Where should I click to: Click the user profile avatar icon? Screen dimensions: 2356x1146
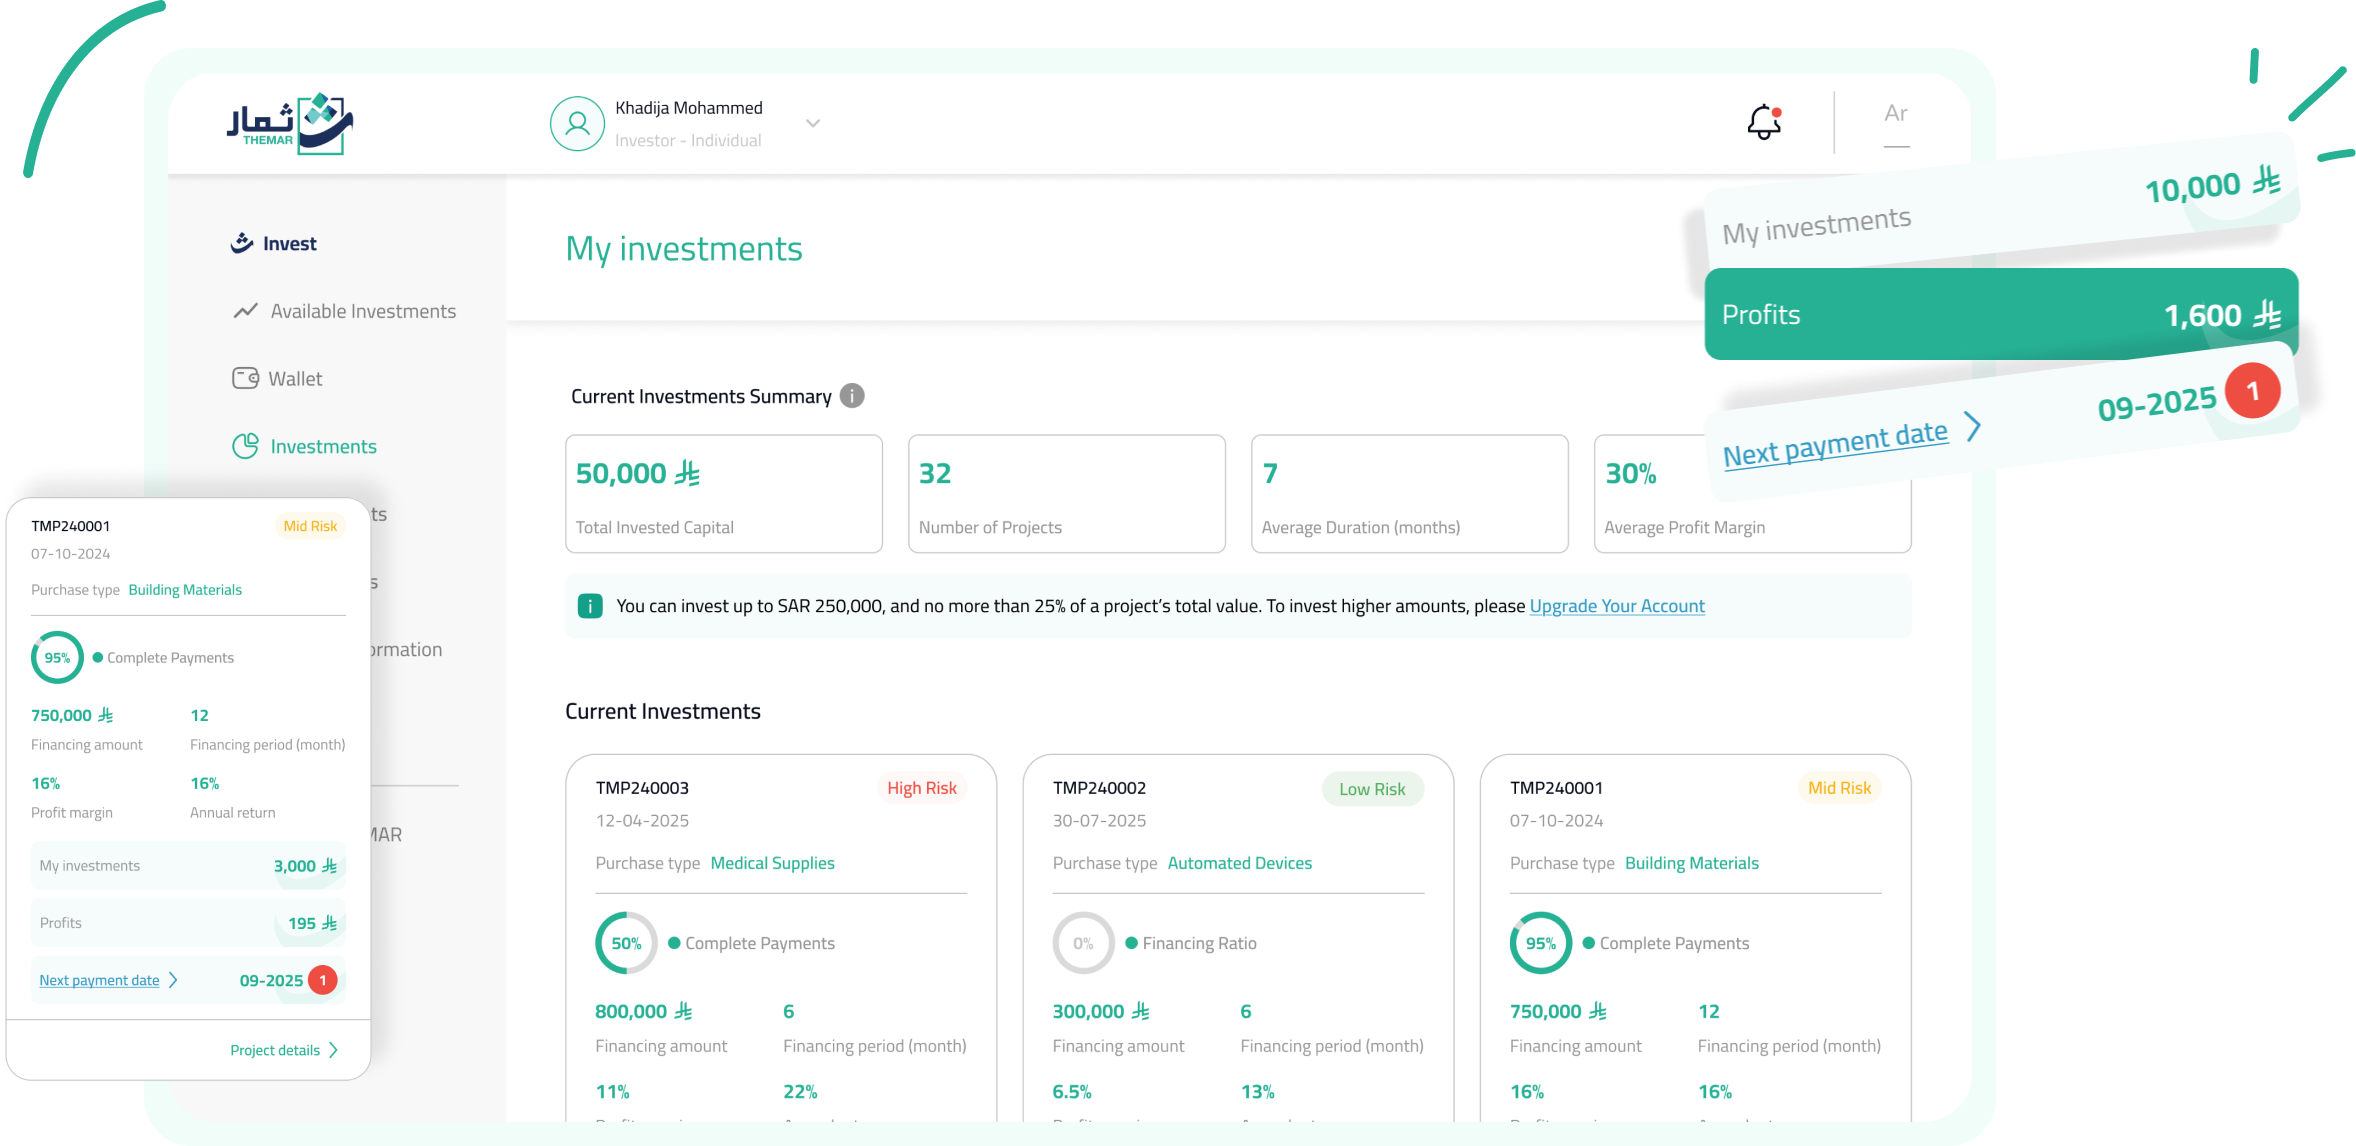pyautogui.click(x=577, y=124)
